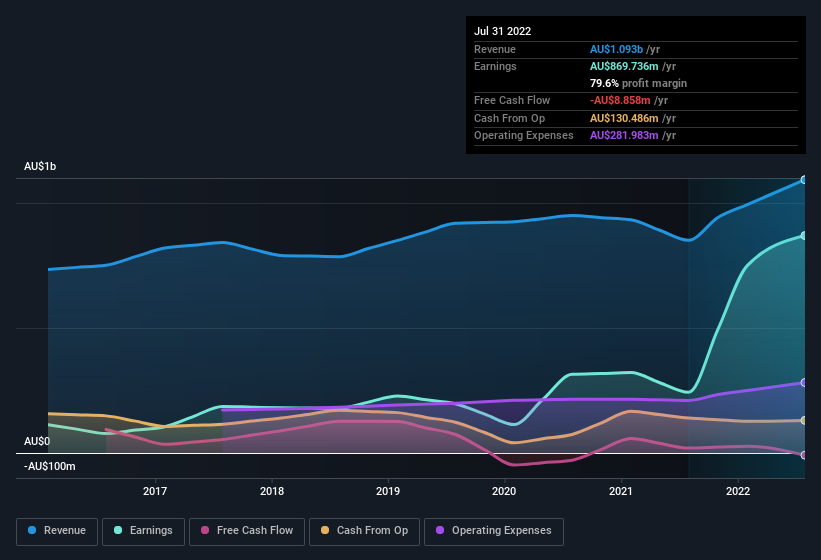821x560 pixels.
Task: Toggle the Operating Expenses legend button
Action: point(493,531)
